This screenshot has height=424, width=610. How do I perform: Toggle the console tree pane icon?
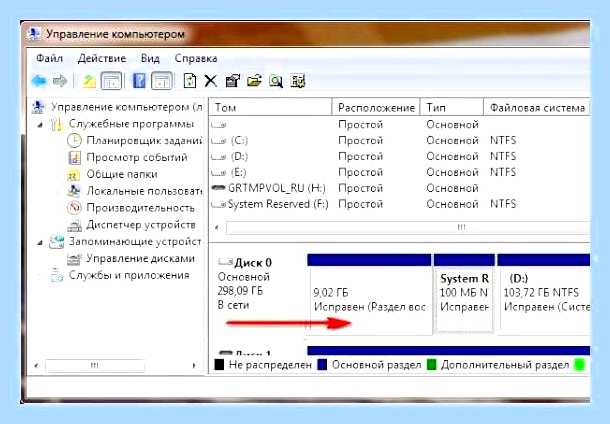coord(111,81)
